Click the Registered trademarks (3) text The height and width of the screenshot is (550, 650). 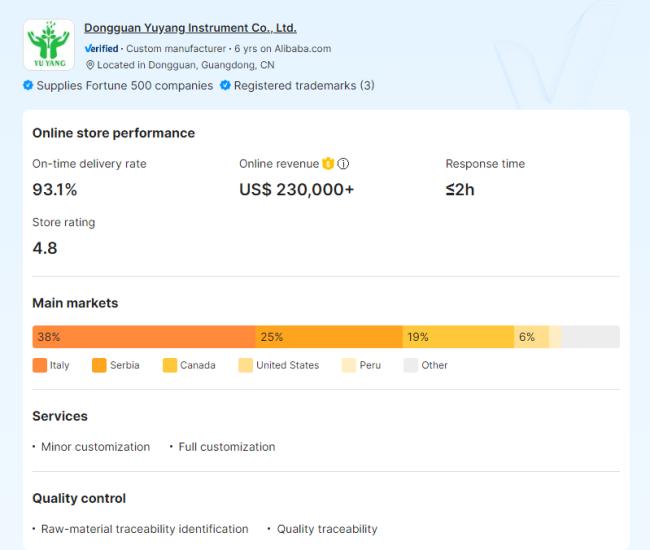(304, 86)
